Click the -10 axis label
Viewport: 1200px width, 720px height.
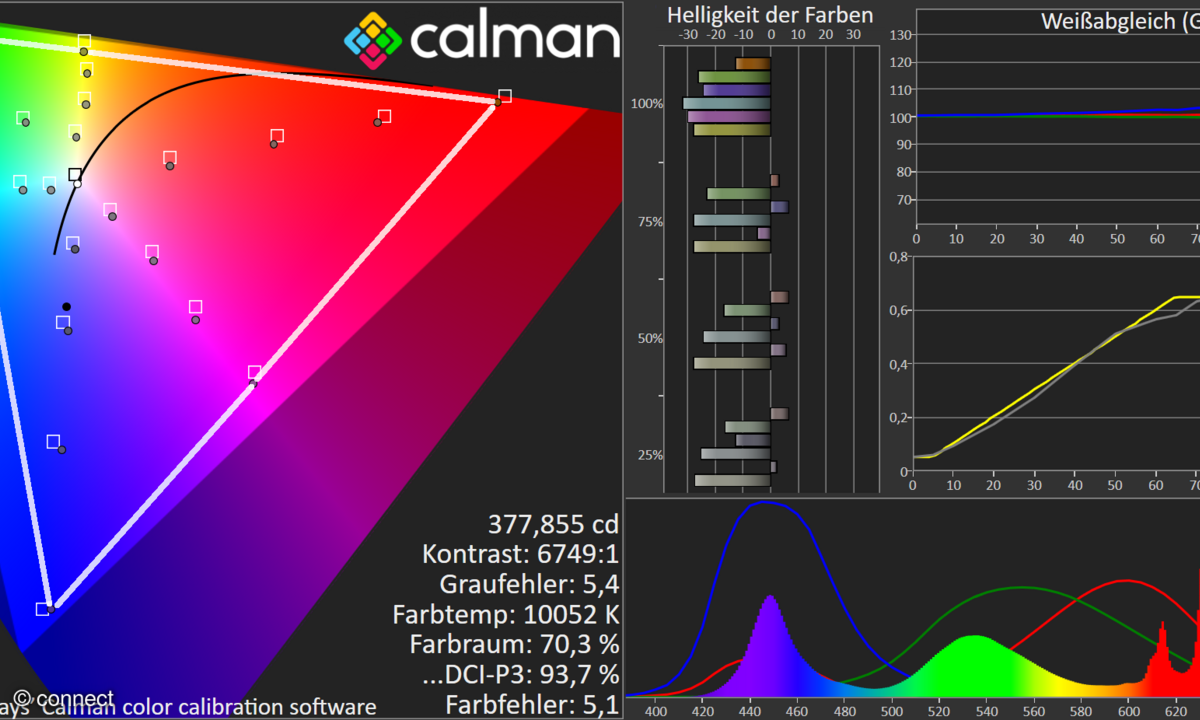pos(742,34)
